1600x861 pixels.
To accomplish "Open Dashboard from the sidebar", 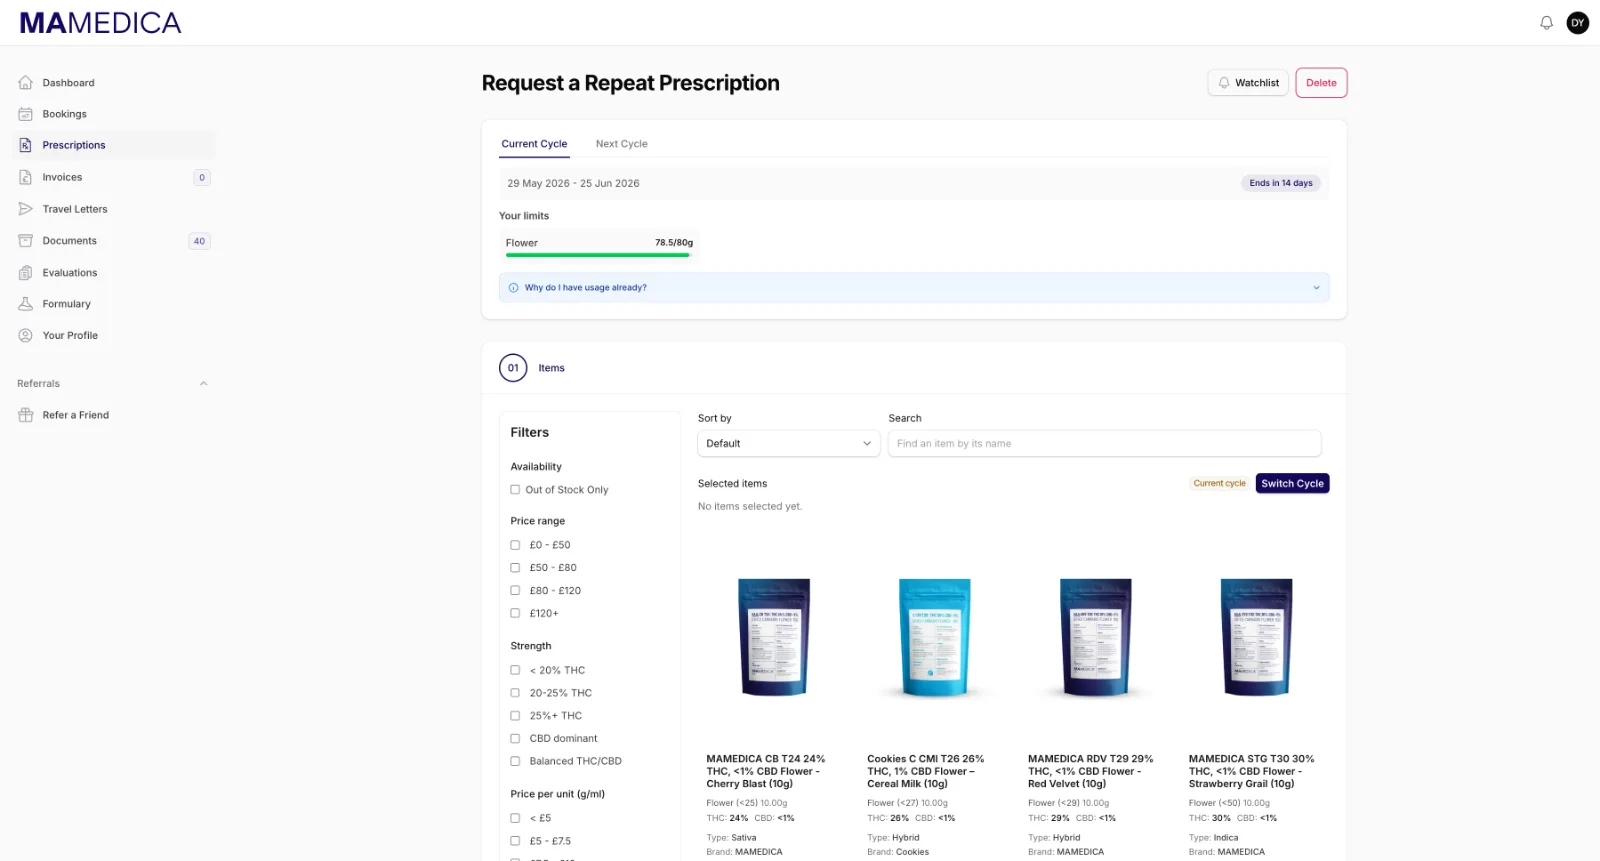I will pyautogui.click(x=114, y=83).
